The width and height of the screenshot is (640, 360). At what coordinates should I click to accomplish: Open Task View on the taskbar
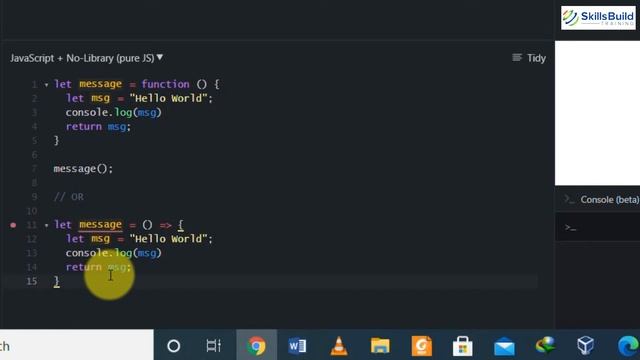pyautogui.click(x=213, y=346)
